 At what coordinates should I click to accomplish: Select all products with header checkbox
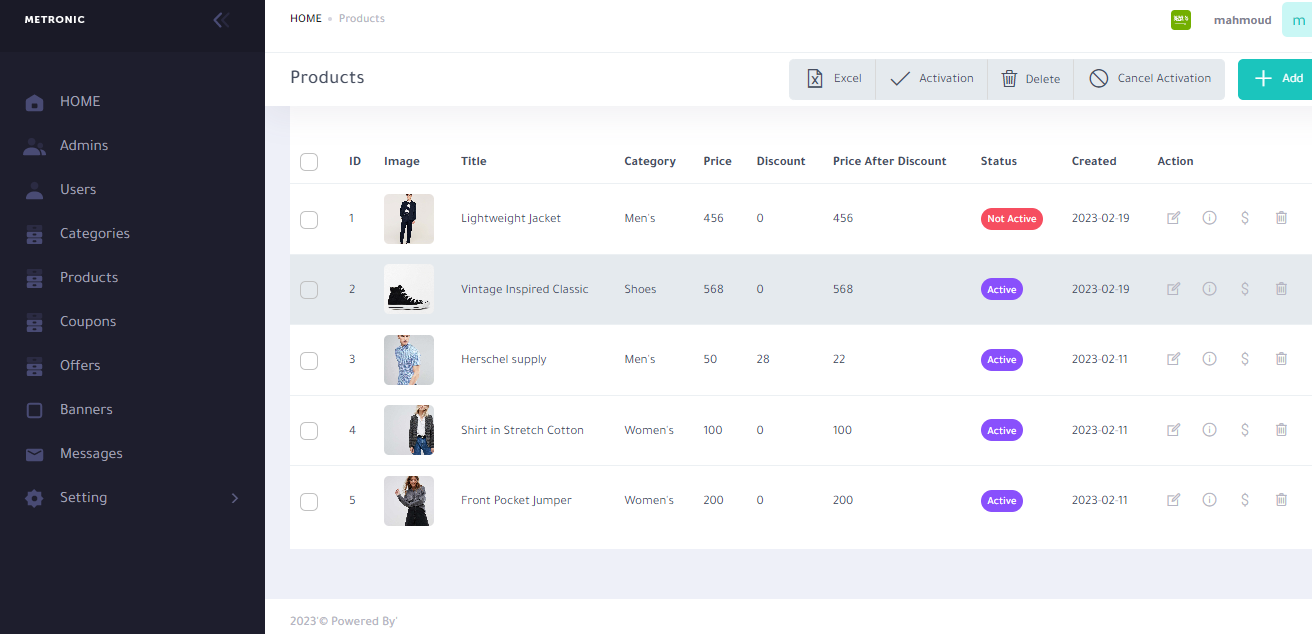click(309, 161)
